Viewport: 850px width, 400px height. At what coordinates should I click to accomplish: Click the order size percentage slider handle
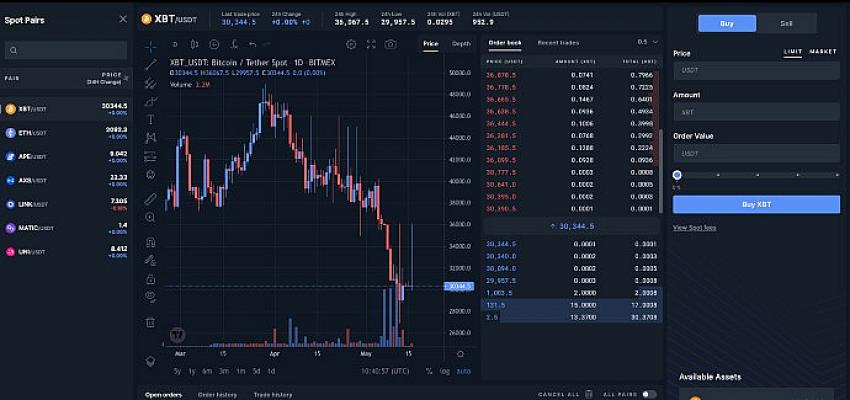point(677,175)
